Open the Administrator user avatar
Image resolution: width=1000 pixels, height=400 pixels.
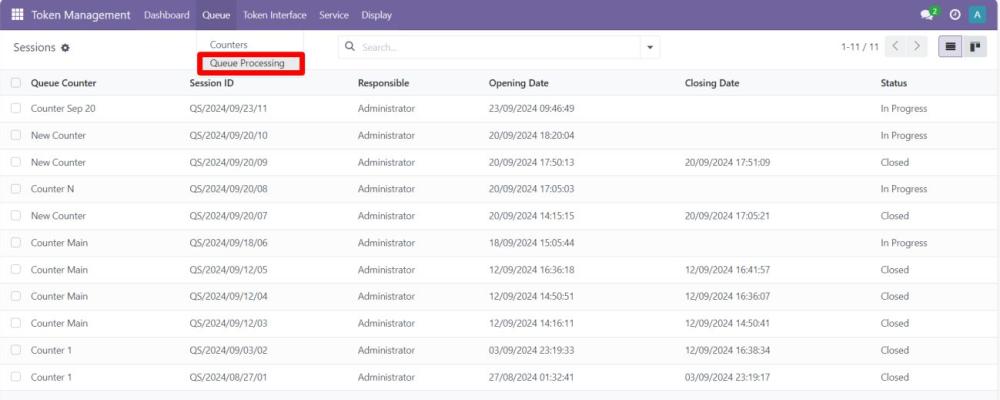point(977,15)
